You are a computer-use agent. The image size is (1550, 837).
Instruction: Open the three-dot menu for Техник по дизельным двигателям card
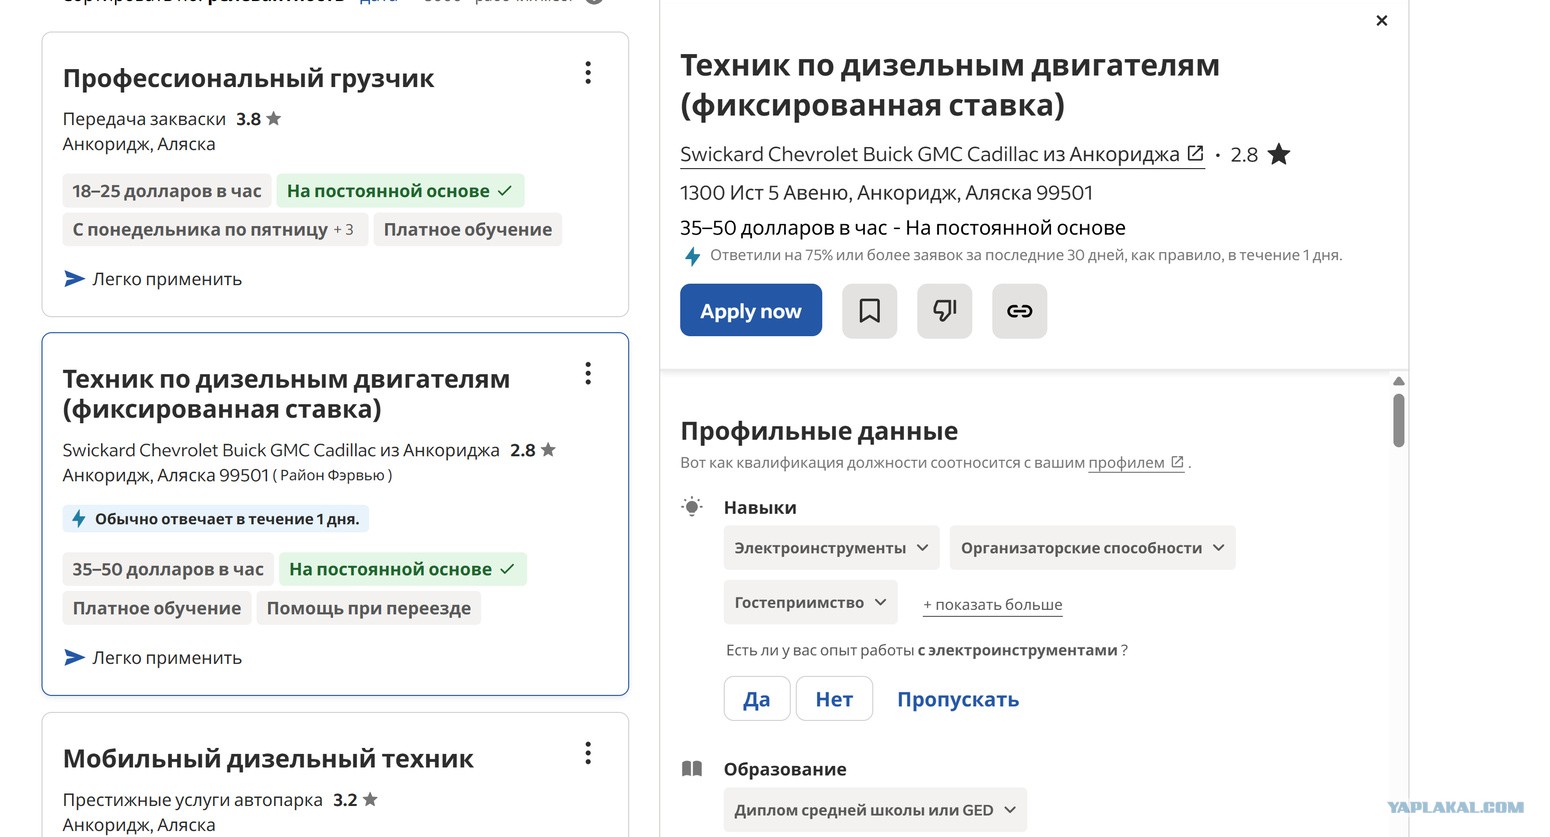pyautogui.click(x=588, y=374)
